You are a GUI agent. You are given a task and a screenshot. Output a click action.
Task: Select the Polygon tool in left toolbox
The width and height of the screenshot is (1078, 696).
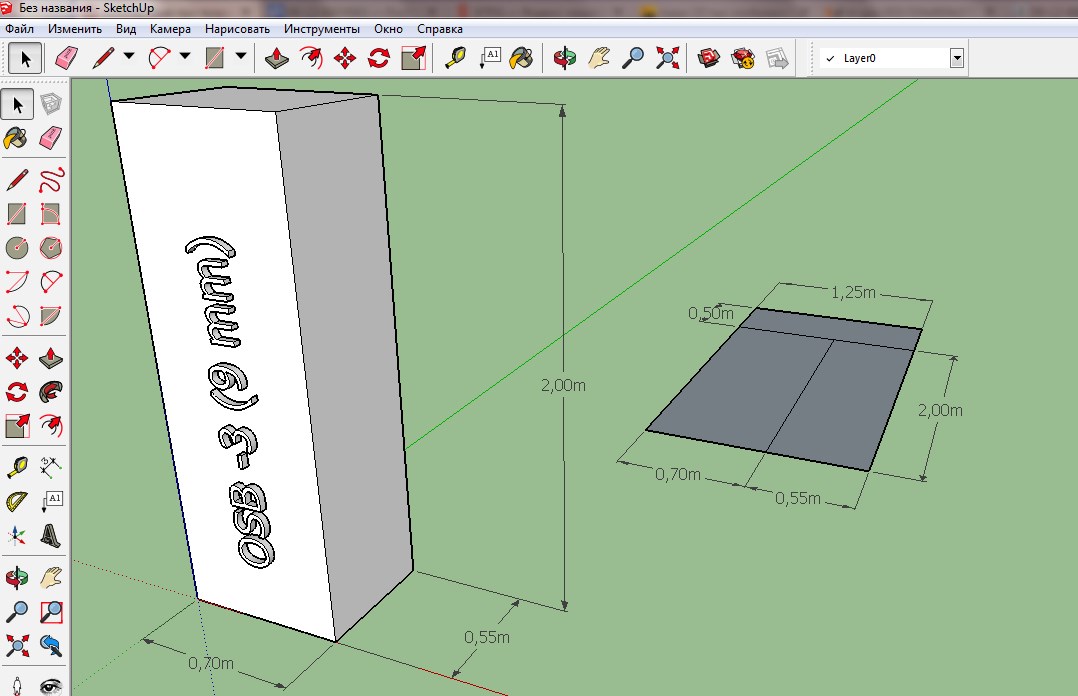[51, 248]
